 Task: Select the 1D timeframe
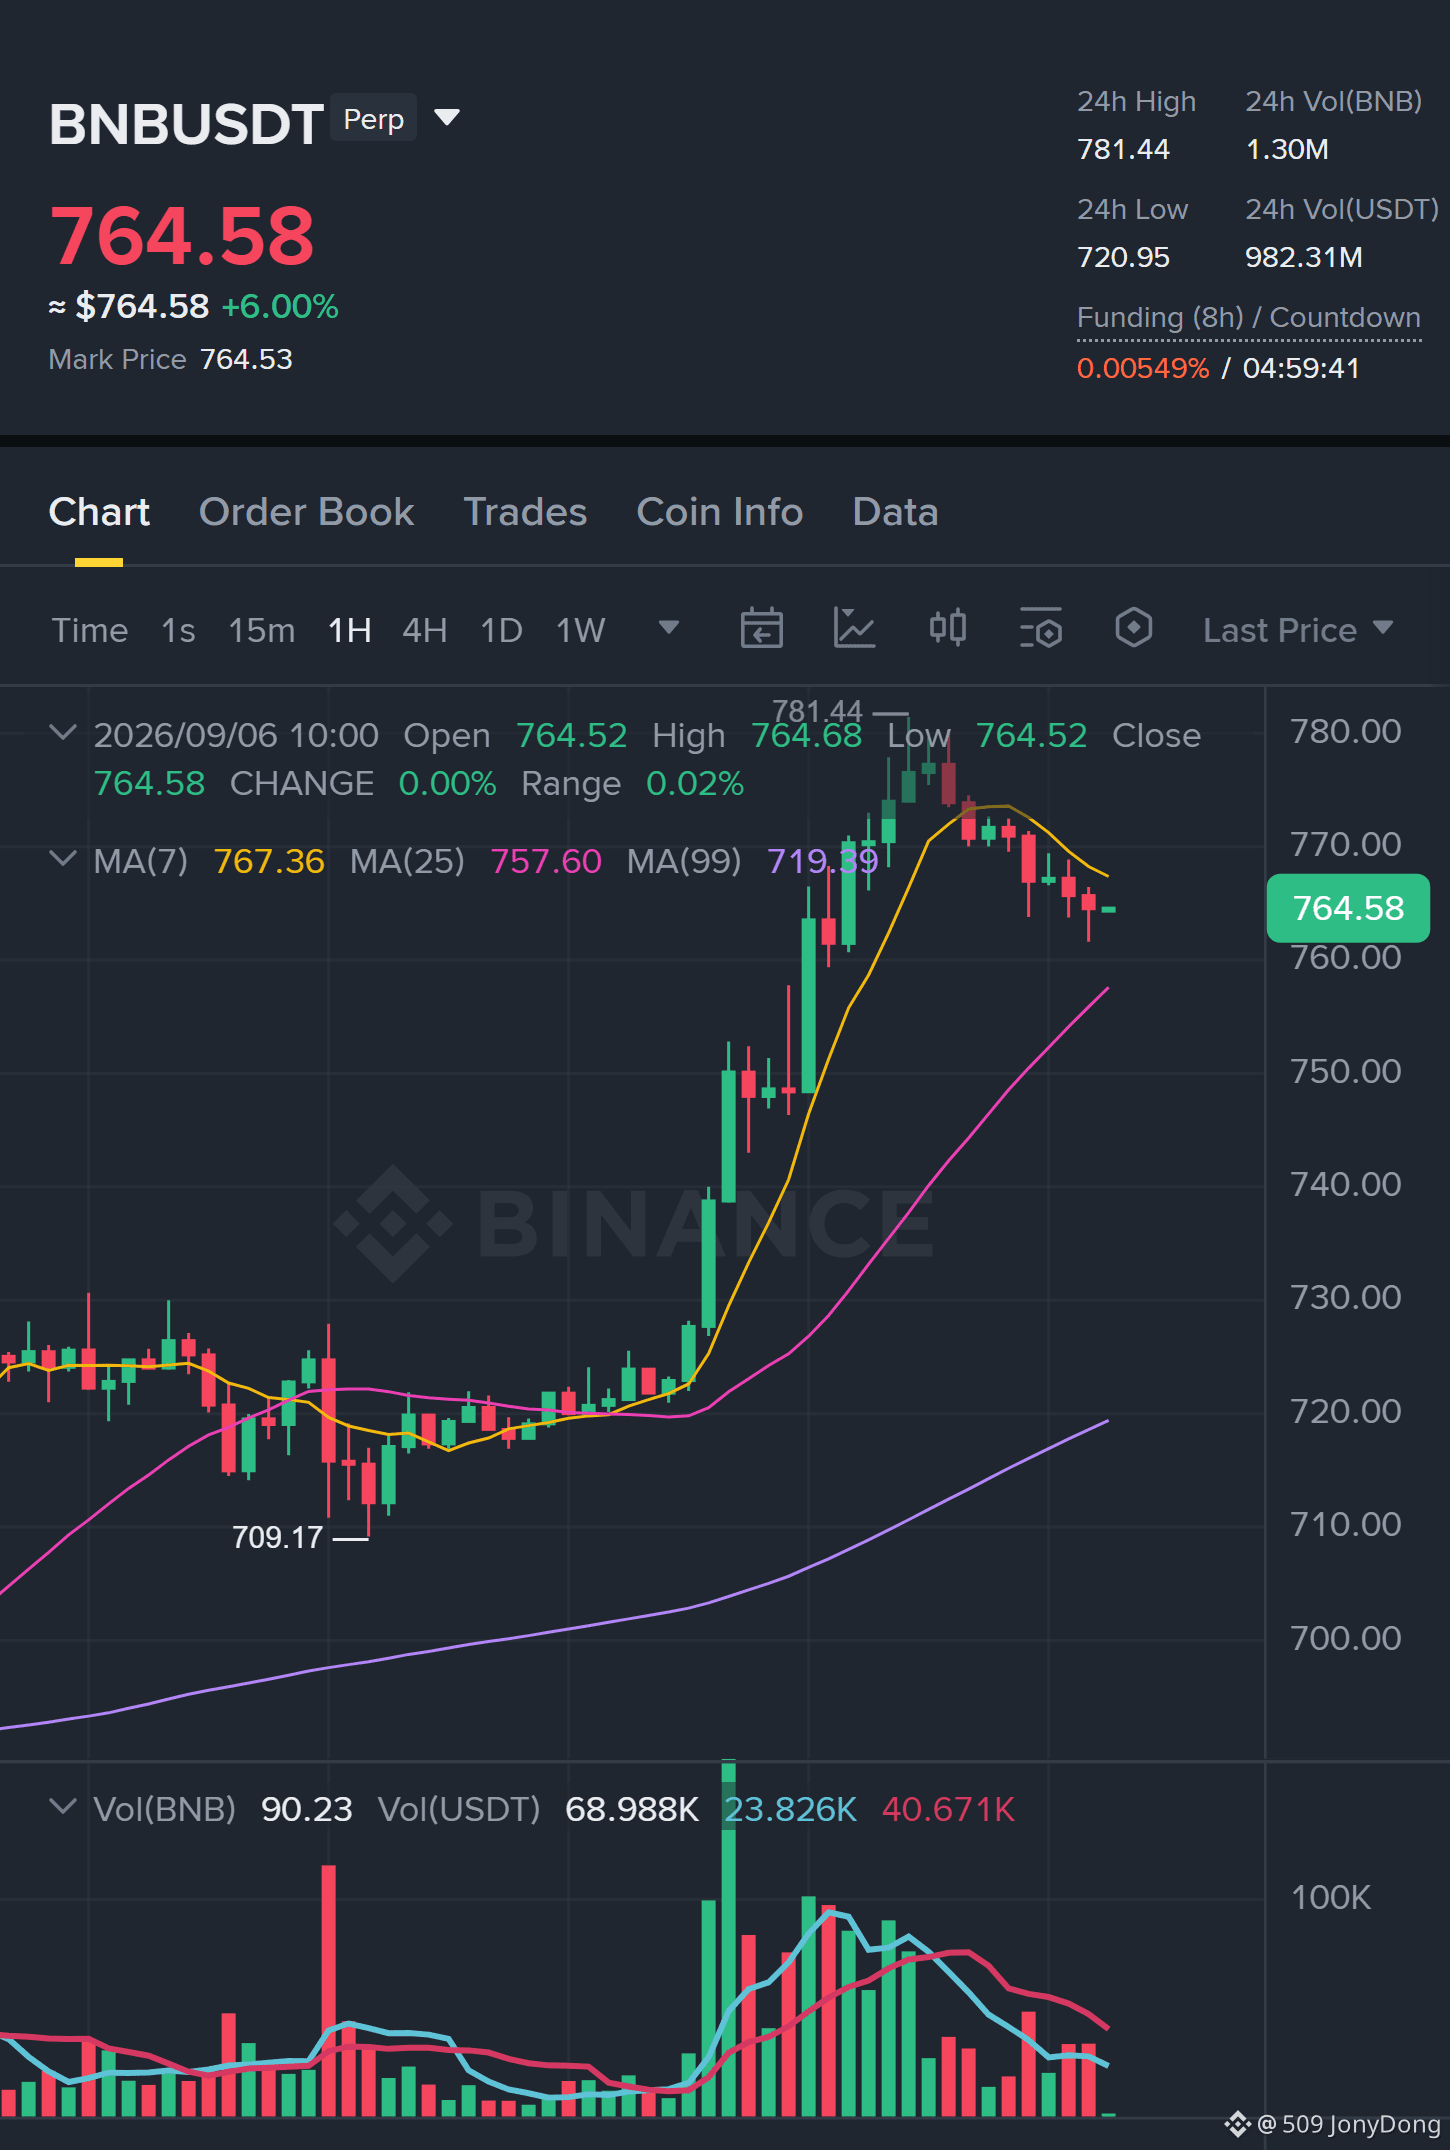coord(502,630)
